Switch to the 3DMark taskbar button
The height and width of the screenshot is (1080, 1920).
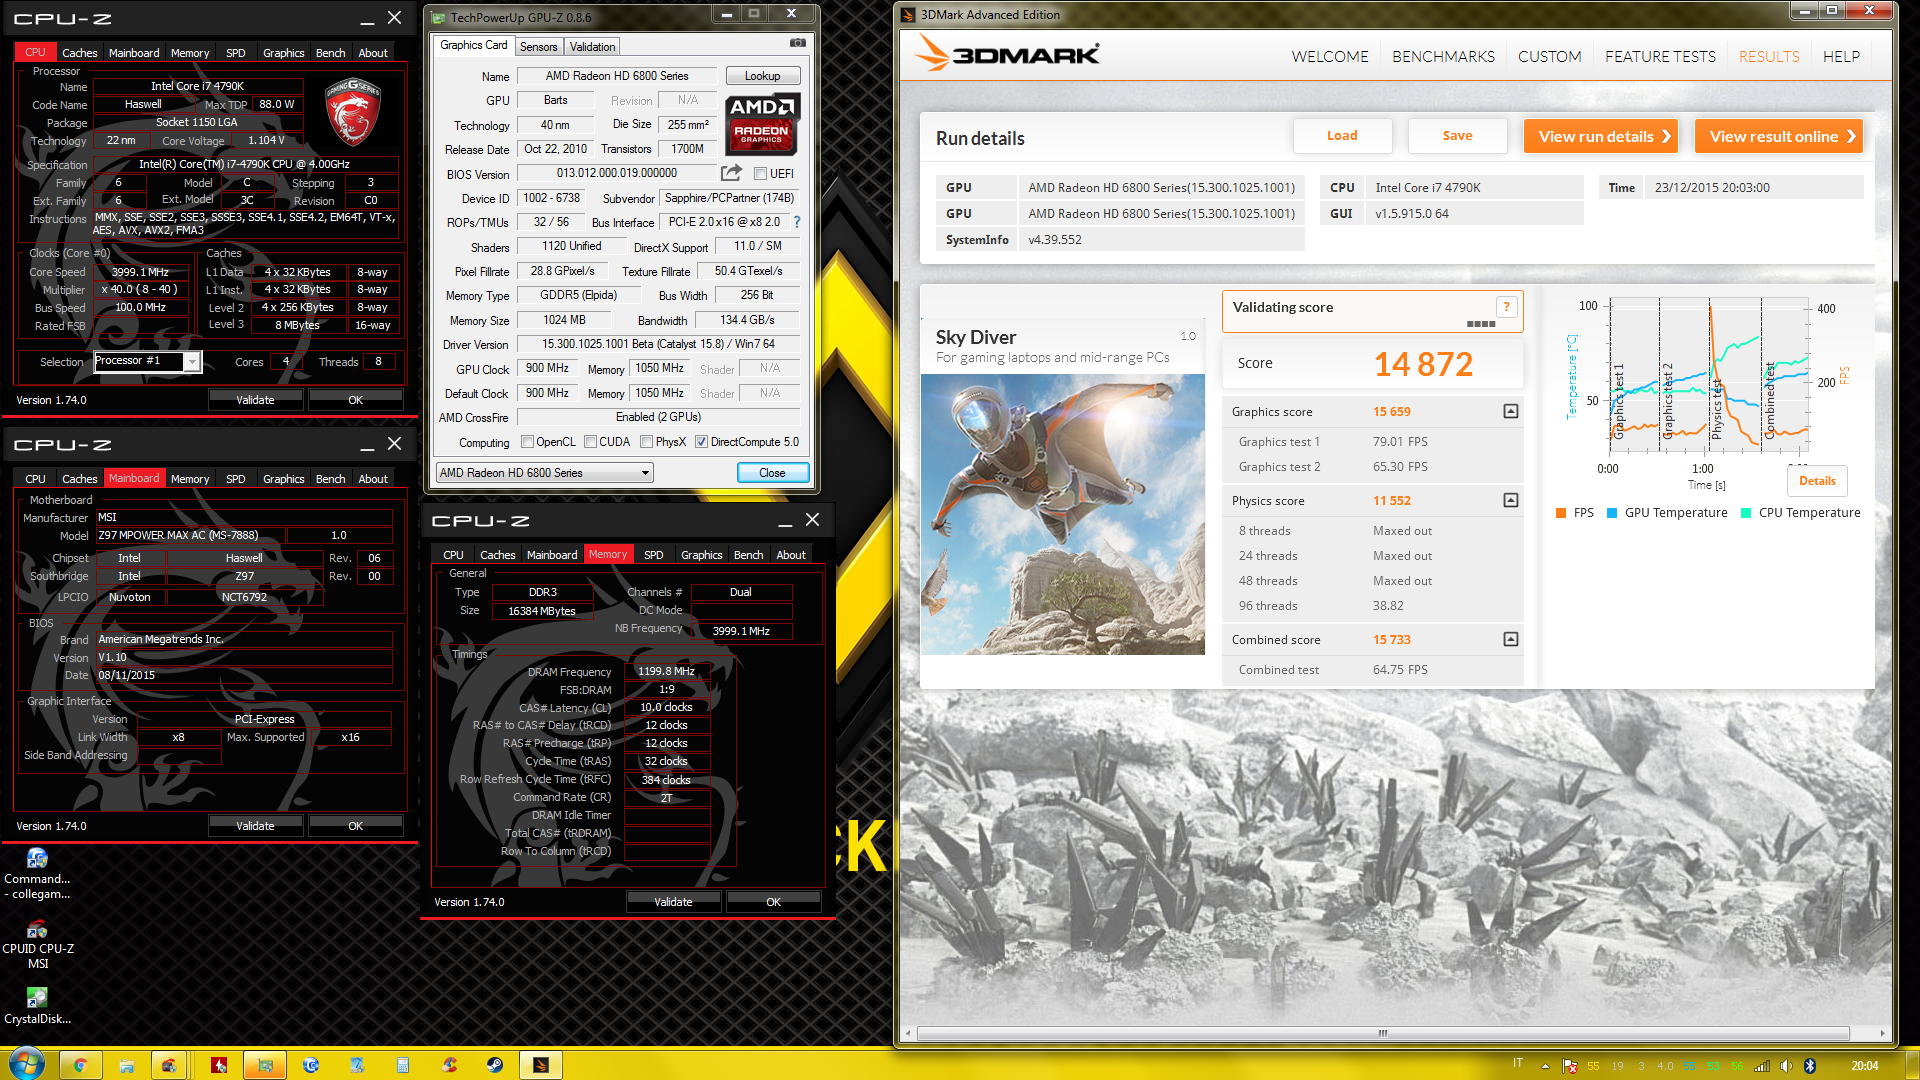[541, 1065]
